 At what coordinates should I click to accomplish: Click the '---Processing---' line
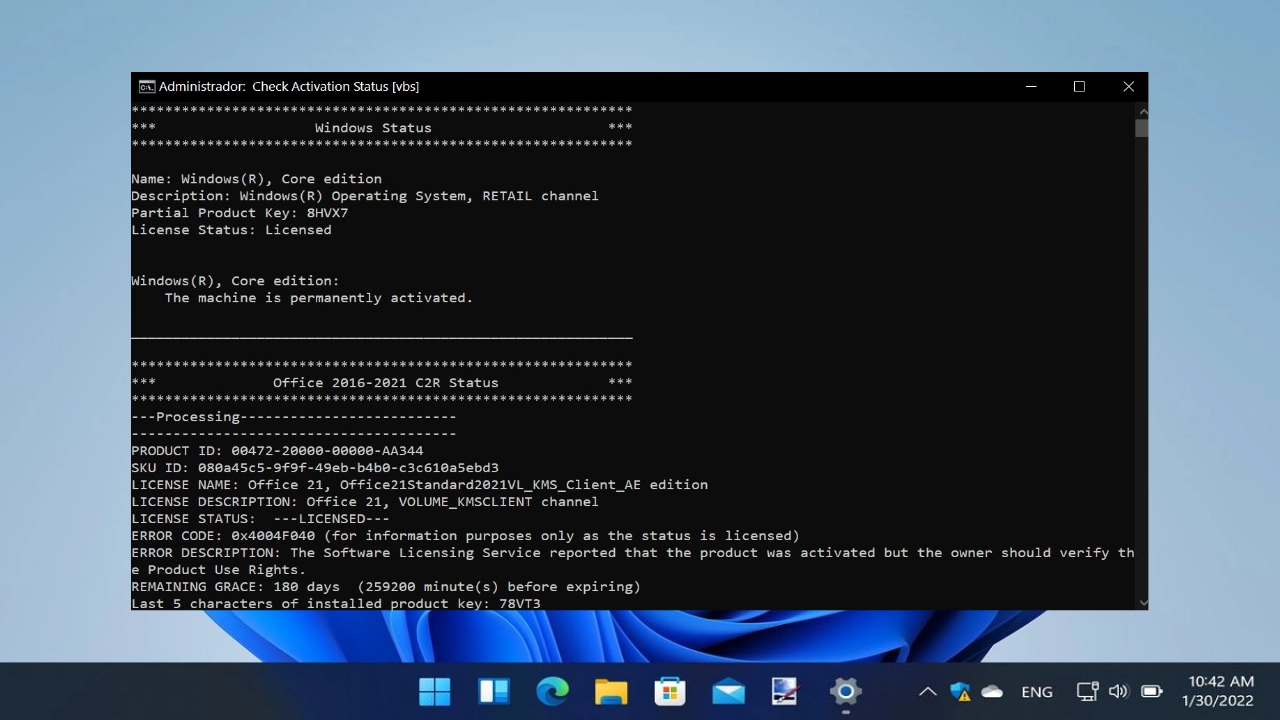pyautogui.click(x=294, y=417)
